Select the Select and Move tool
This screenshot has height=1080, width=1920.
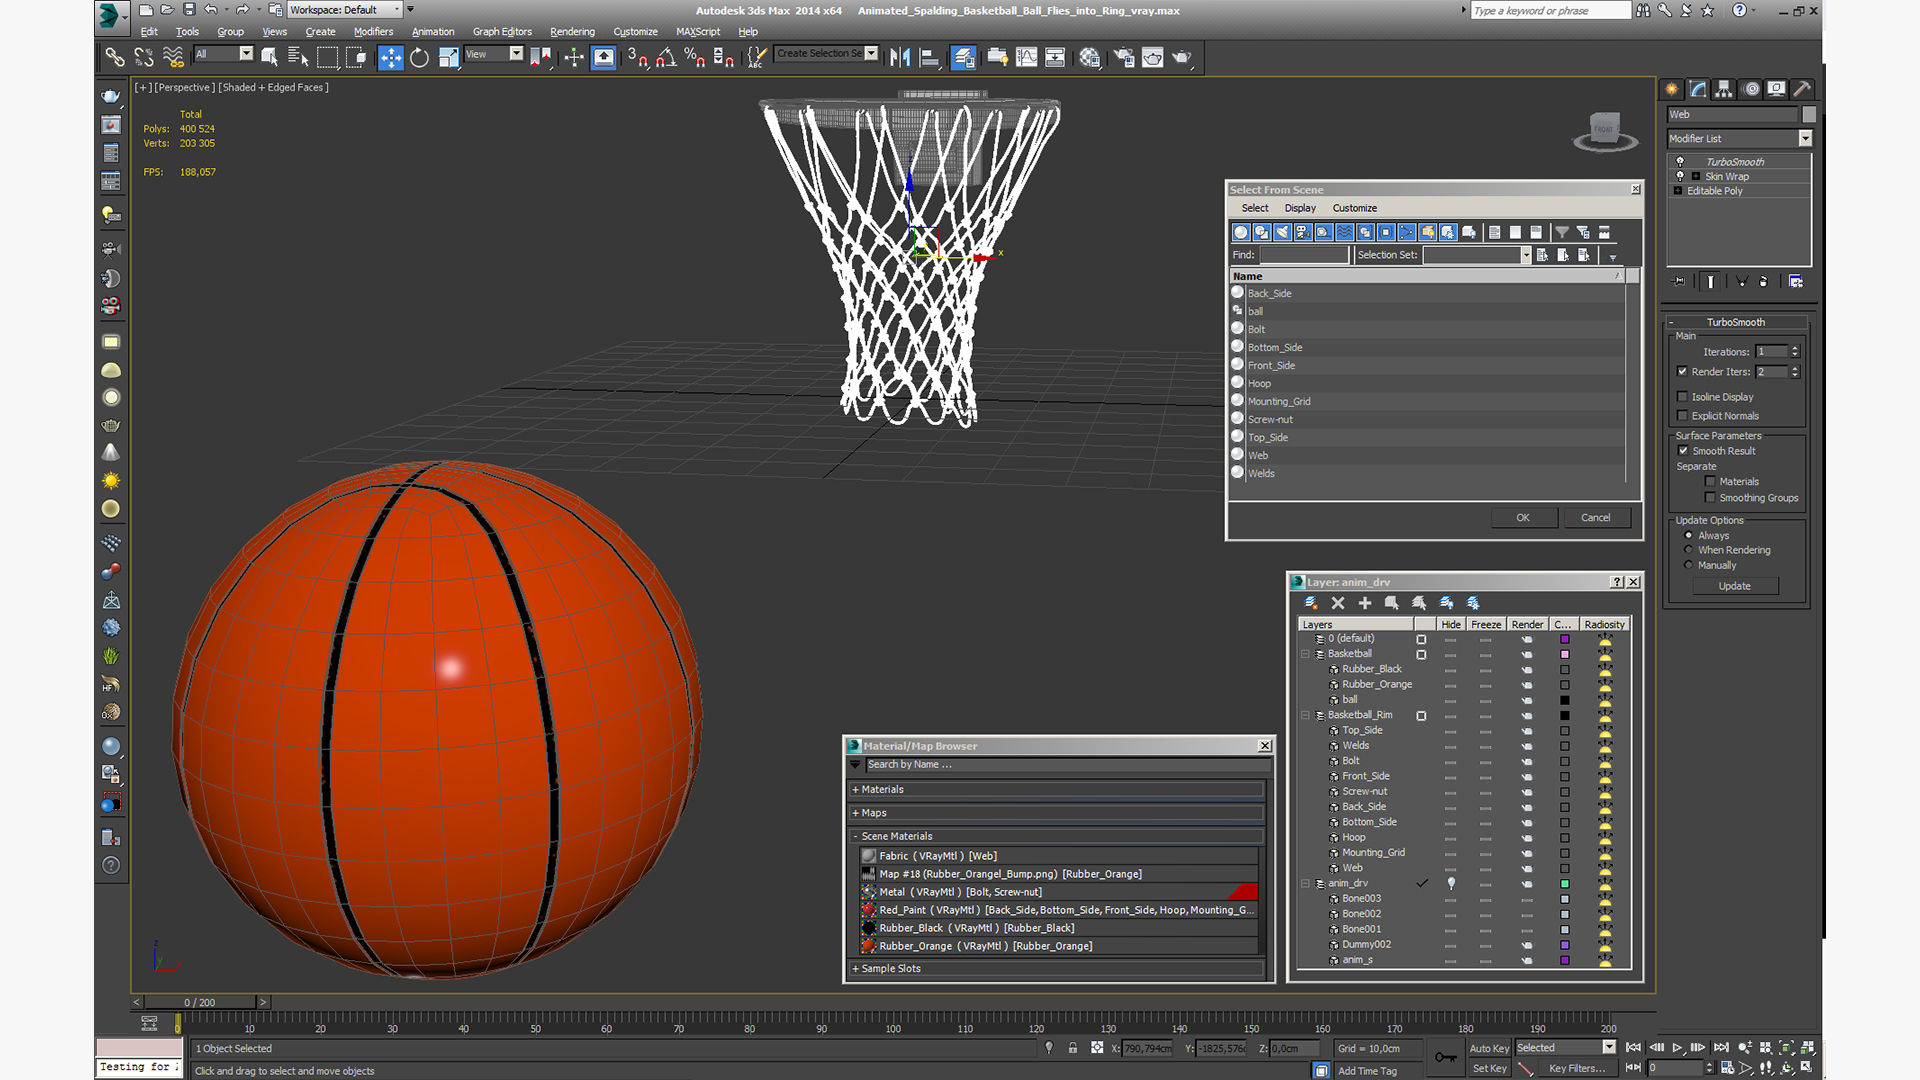[391, 58]
